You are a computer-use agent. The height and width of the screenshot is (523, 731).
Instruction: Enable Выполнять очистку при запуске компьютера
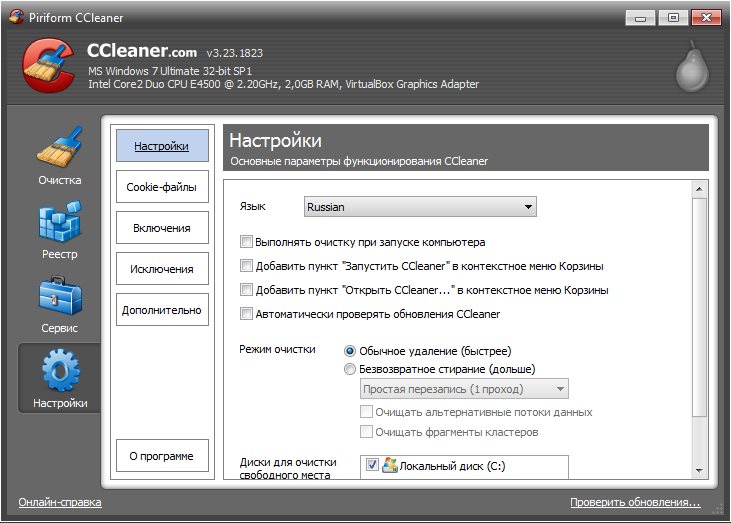pos(246,241)
